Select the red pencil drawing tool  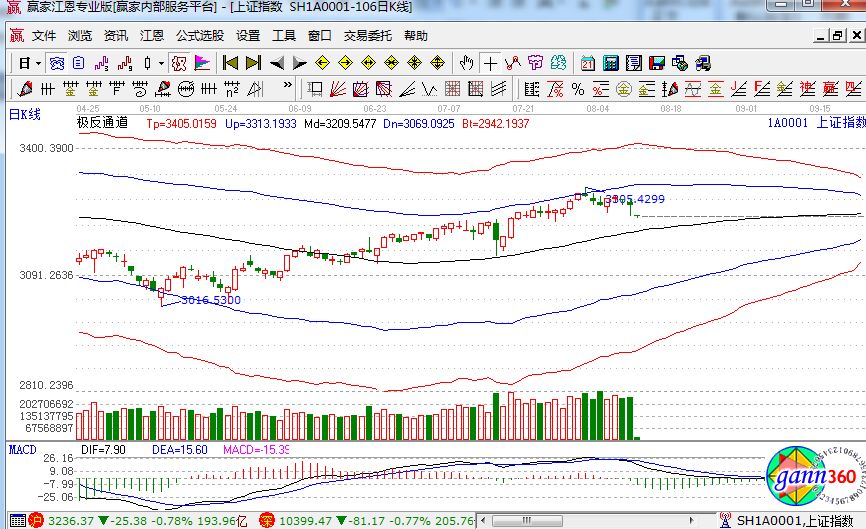(x=25, y=88)
